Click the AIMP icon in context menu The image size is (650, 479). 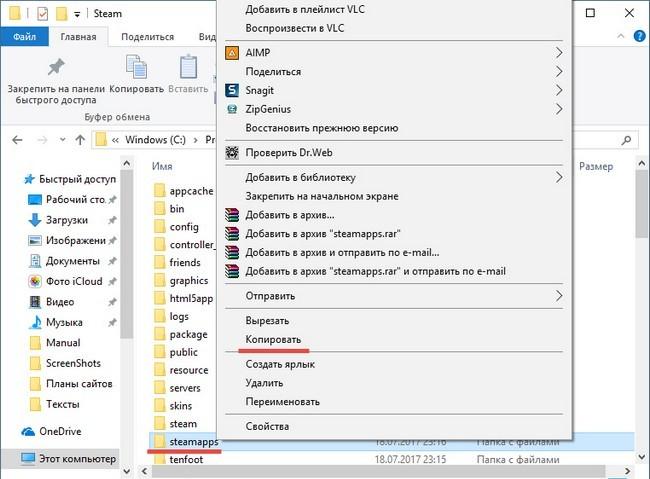click(x=232, y=53)
